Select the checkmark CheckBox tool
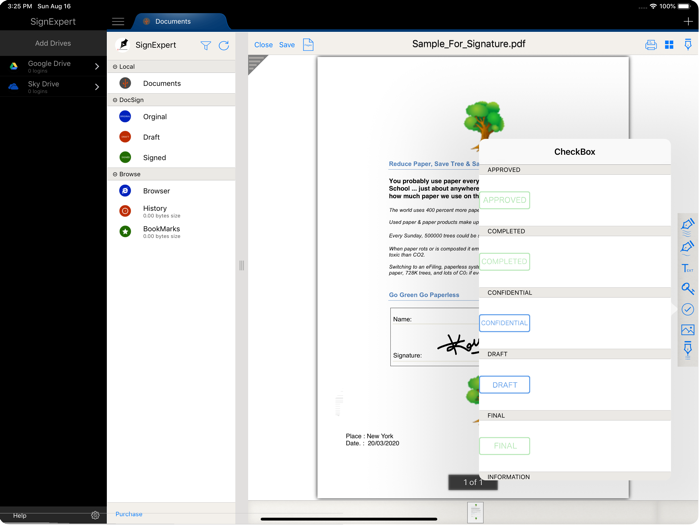700x525 pixels. (x=688, y=309)
